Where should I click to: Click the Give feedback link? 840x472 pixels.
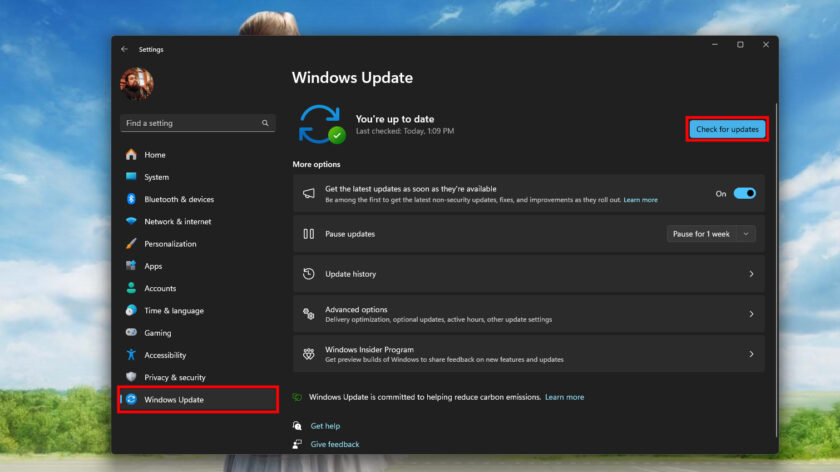[335, 444]
